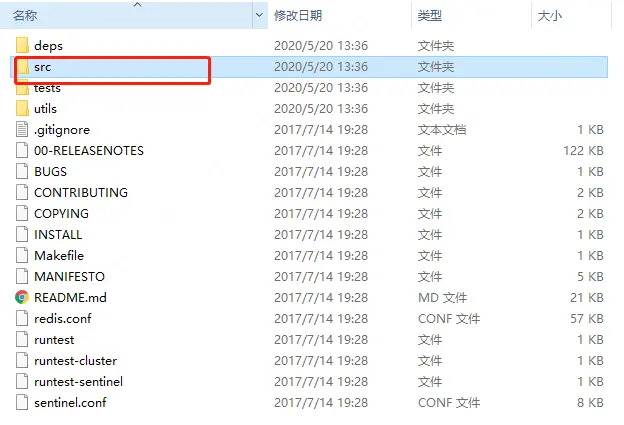
Task: Click the 57 KB size of redis.conf
Action: click(x=587, y=318)
